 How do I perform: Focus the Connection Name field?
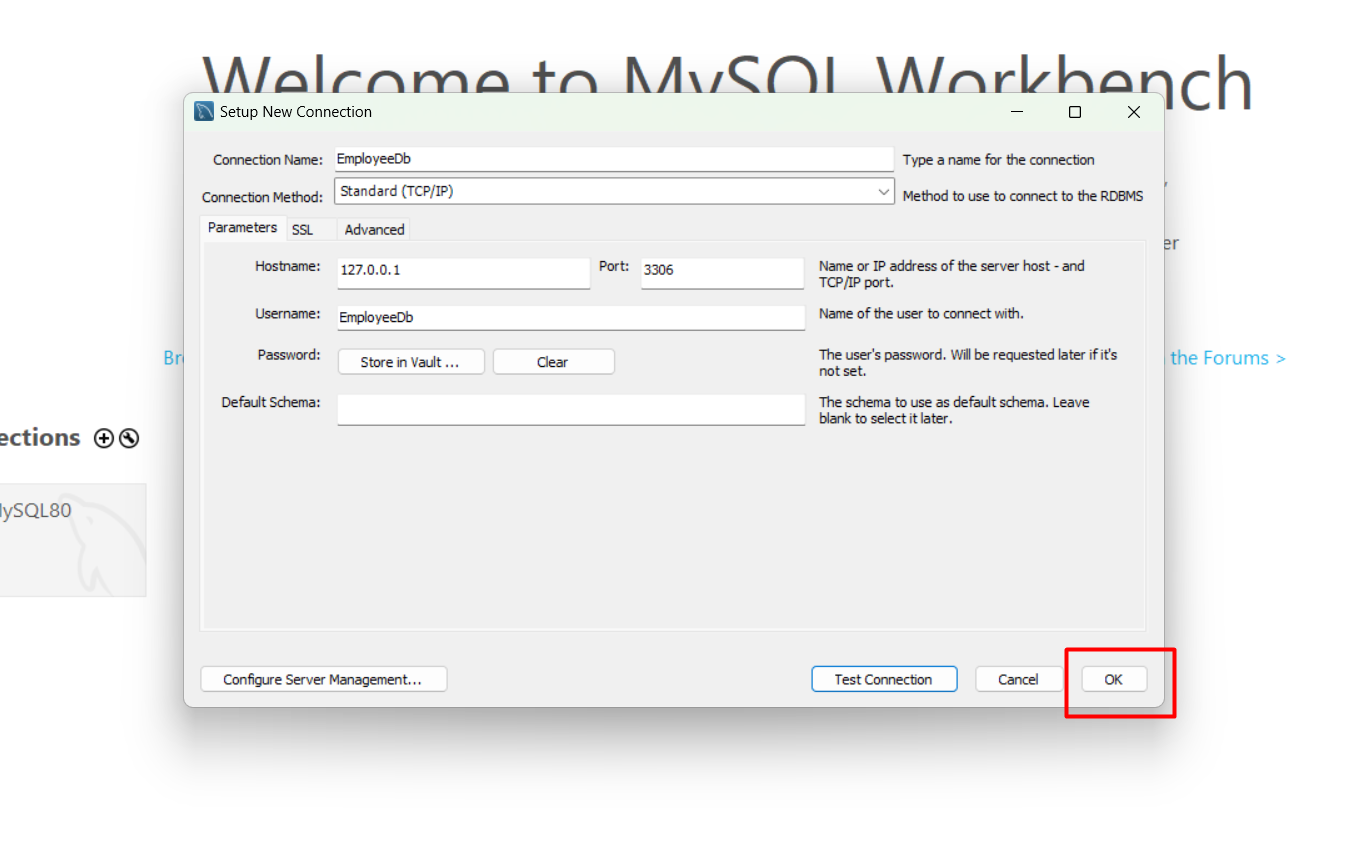pos(613,159)
